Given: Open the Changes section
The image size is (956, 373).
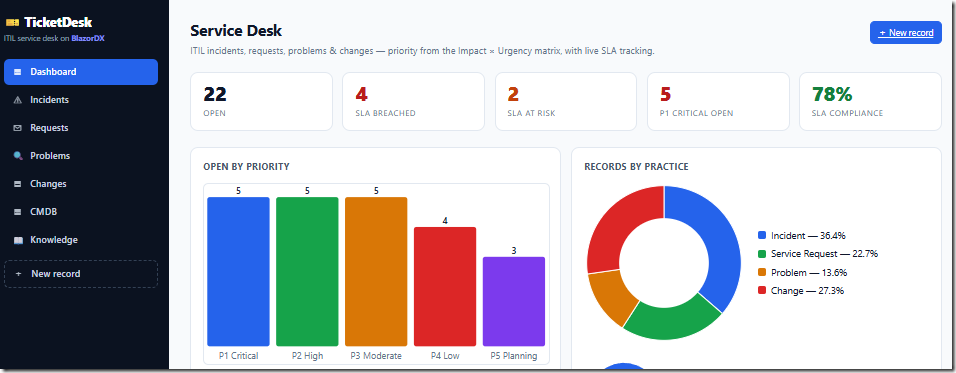Looking at the screenshot, I should pyautogui.click(x=80, y=184).
